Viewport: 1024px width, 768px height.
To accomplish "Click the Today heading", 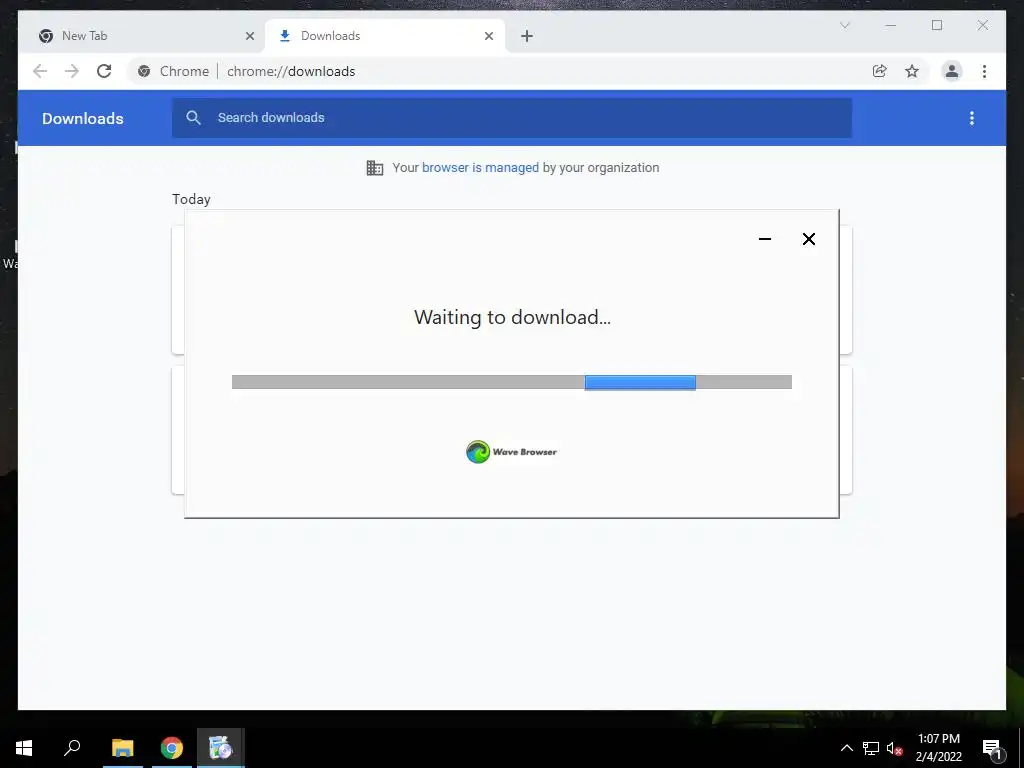I will pyautogui.click(x=191, y=199).
